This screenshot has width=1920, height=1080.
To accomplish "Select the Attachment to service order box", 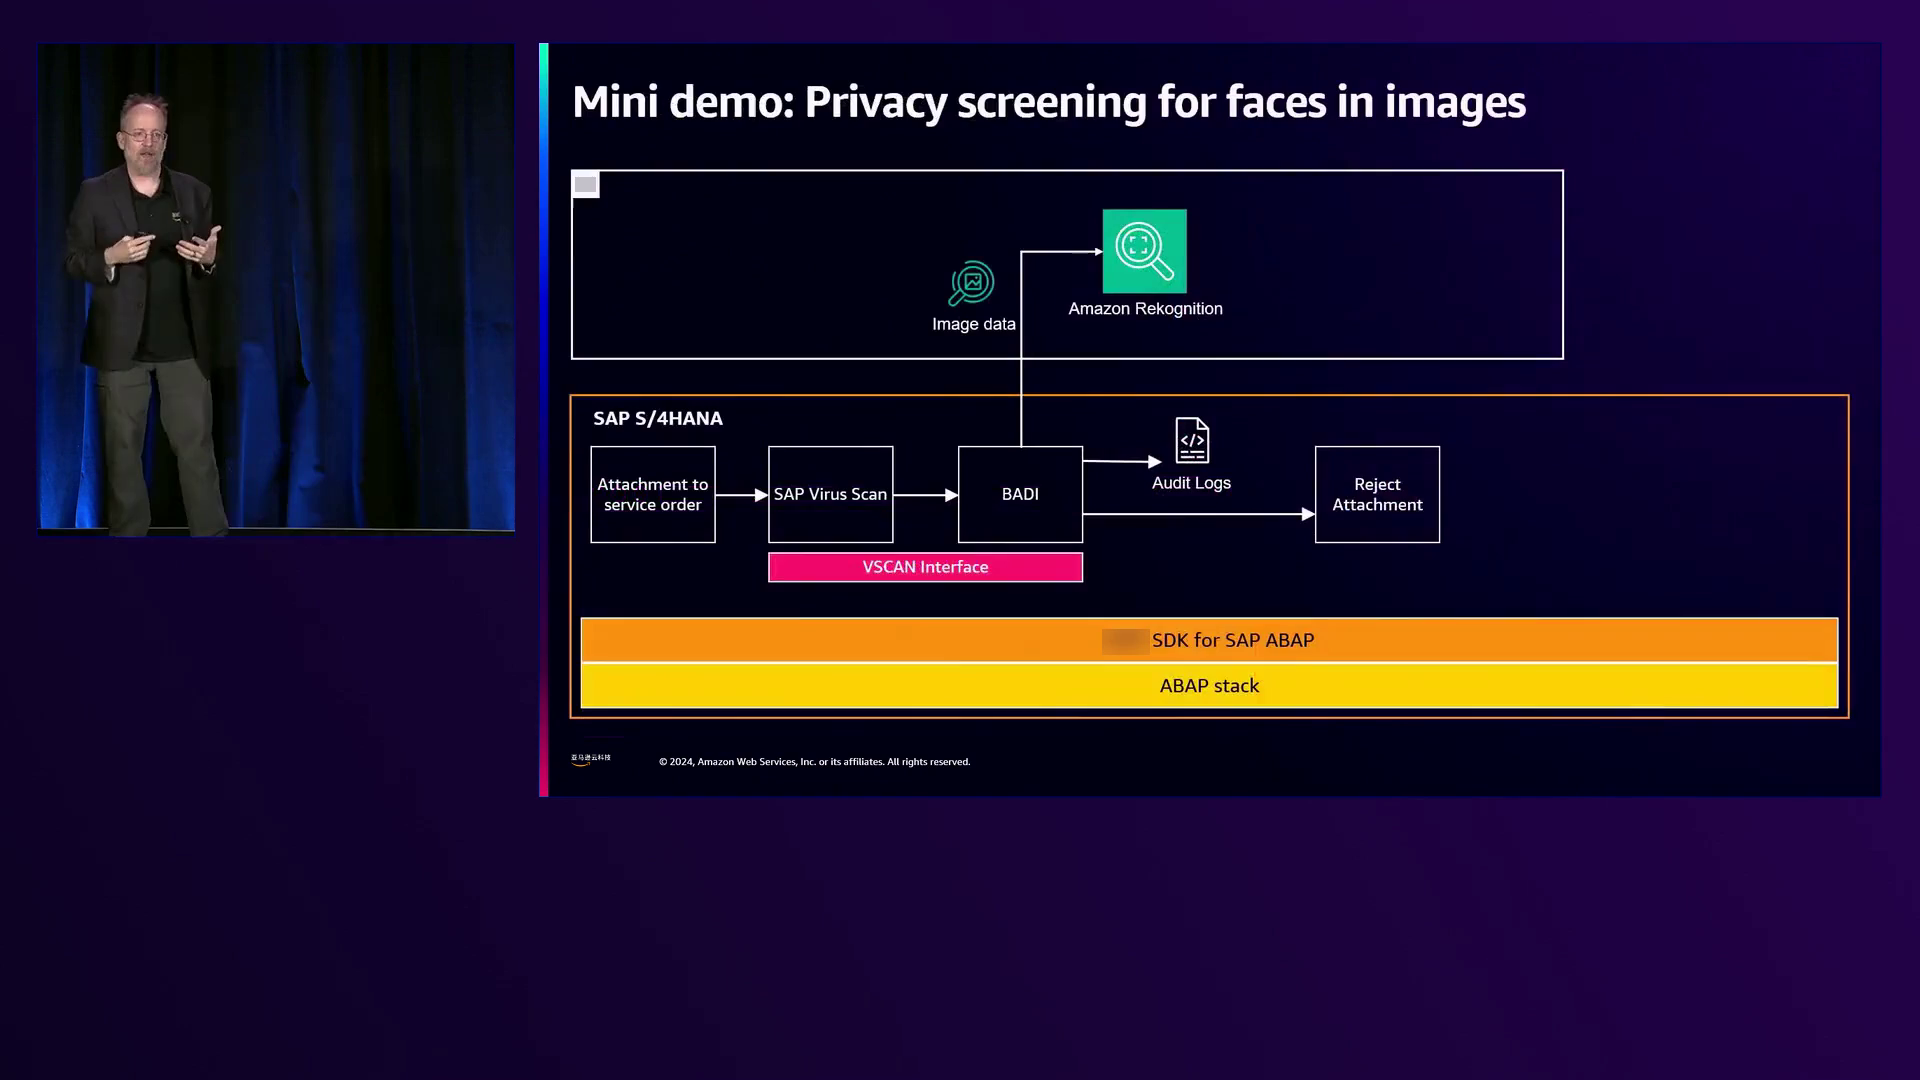I will pos(652,495).
